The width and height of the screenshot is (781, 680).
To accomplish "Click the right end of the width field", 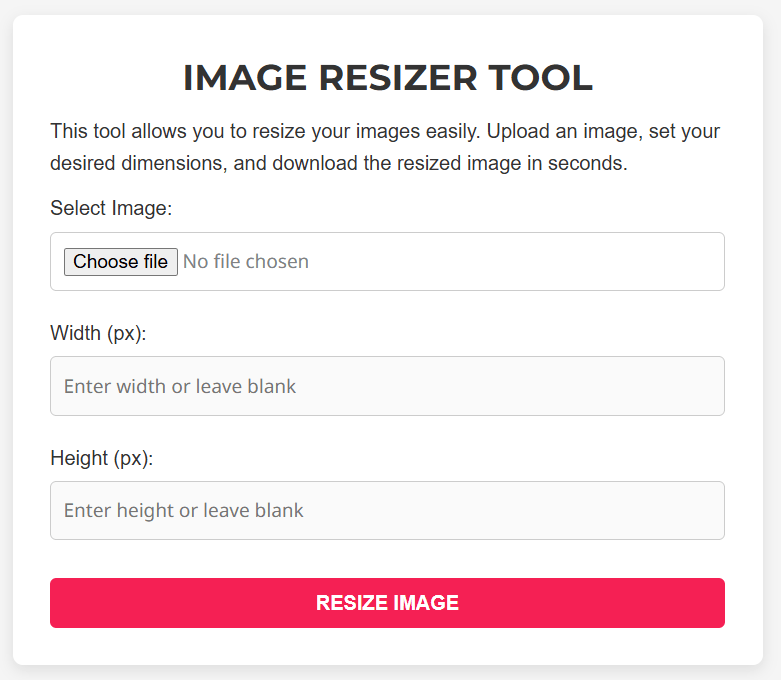I will click(x=700, y=386).
